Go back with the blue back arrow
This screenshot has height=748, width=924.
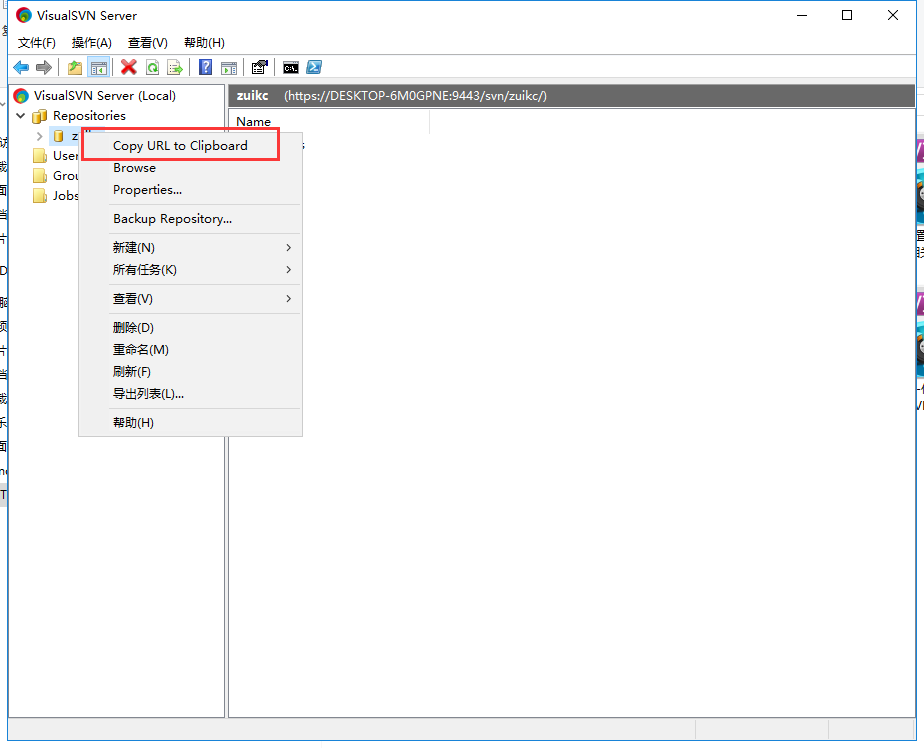pos(21,68)
